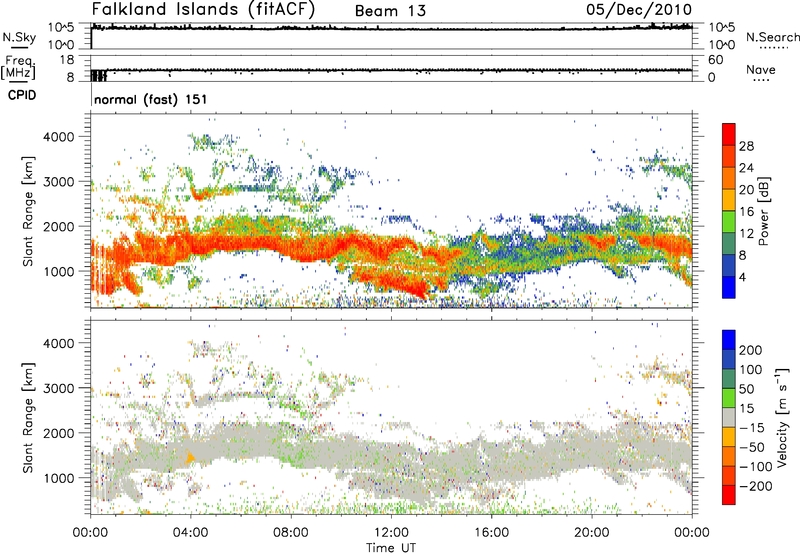Click the 'N.Search' legend label
The width and height of the screenshot is (800, 554).
[x=772, y=37]
